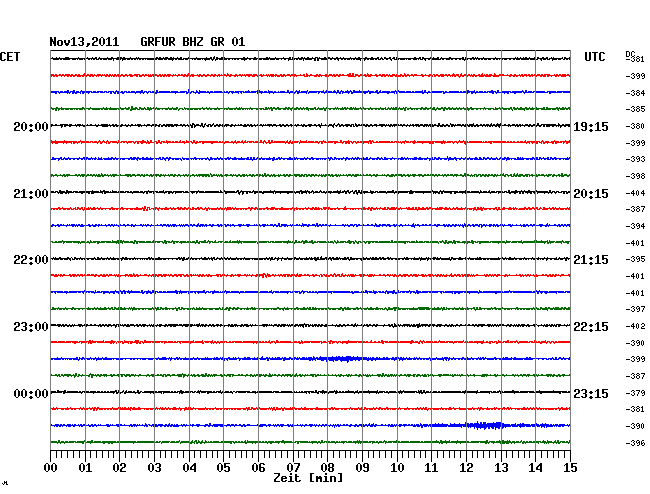Click minute tick label "01"
650x494 pixels.
[x=85, y=468]
